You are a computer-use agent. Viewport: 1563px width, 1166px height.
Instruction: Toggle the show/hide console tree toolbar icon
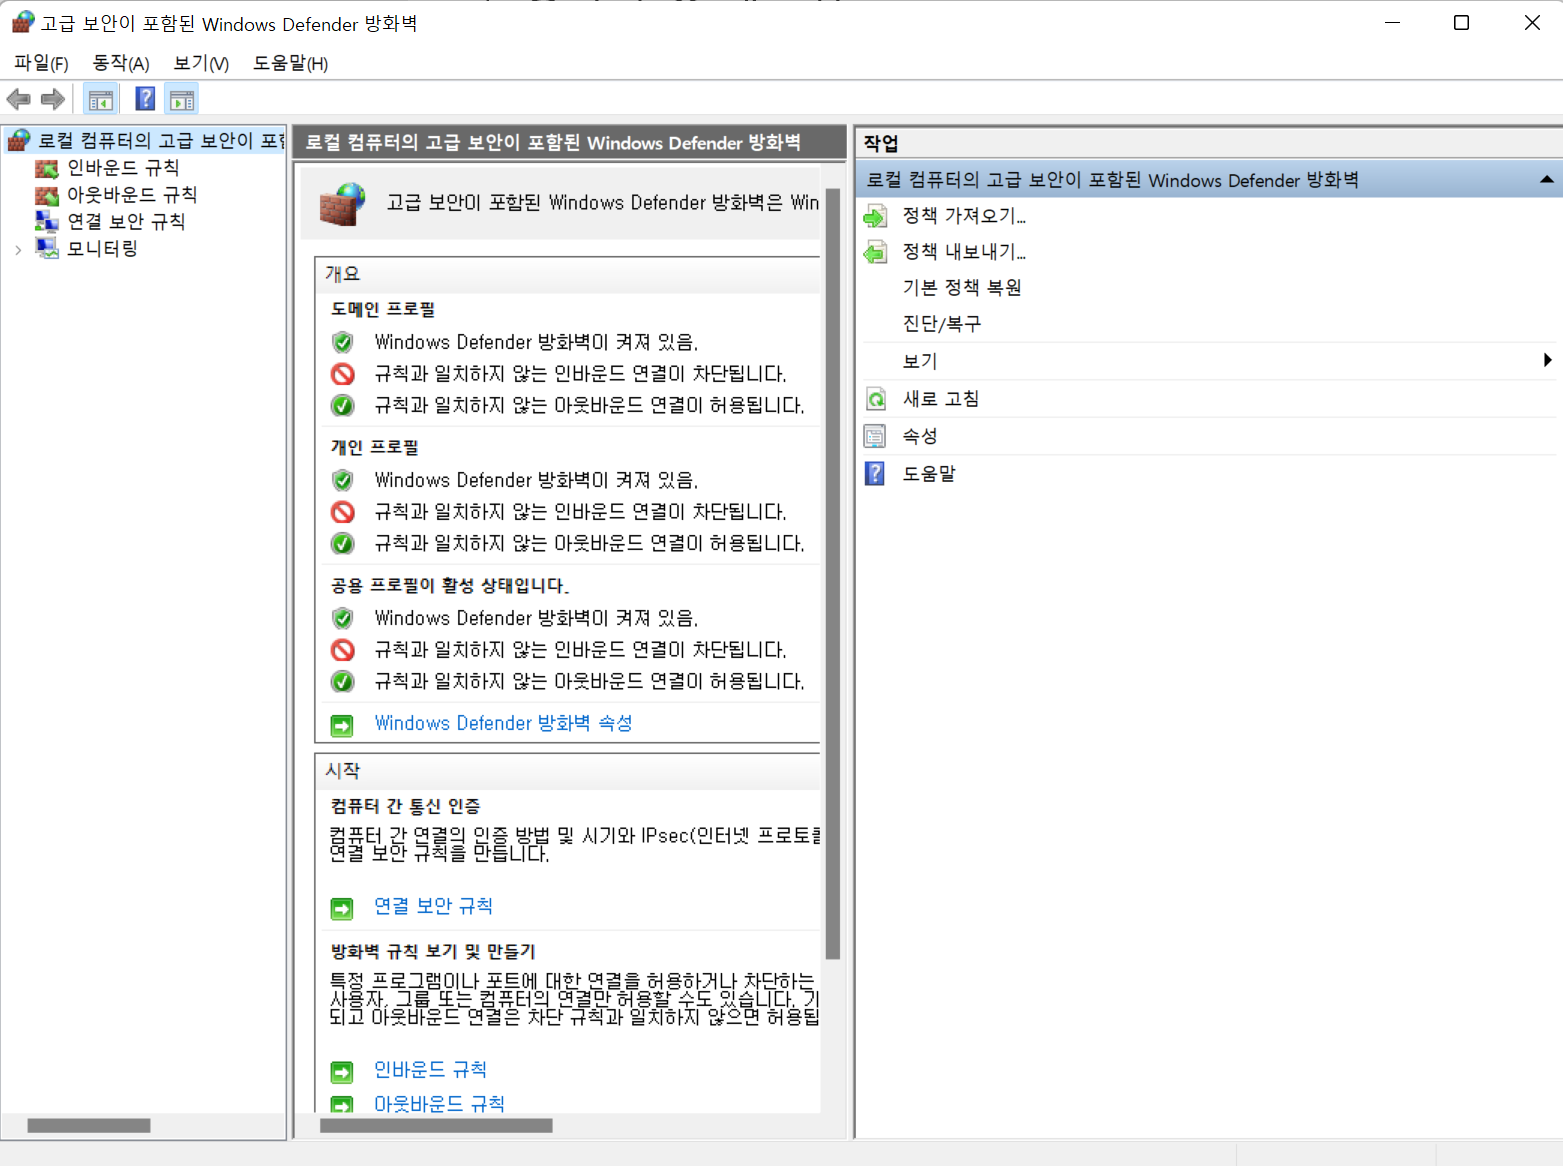pos(101,99)
